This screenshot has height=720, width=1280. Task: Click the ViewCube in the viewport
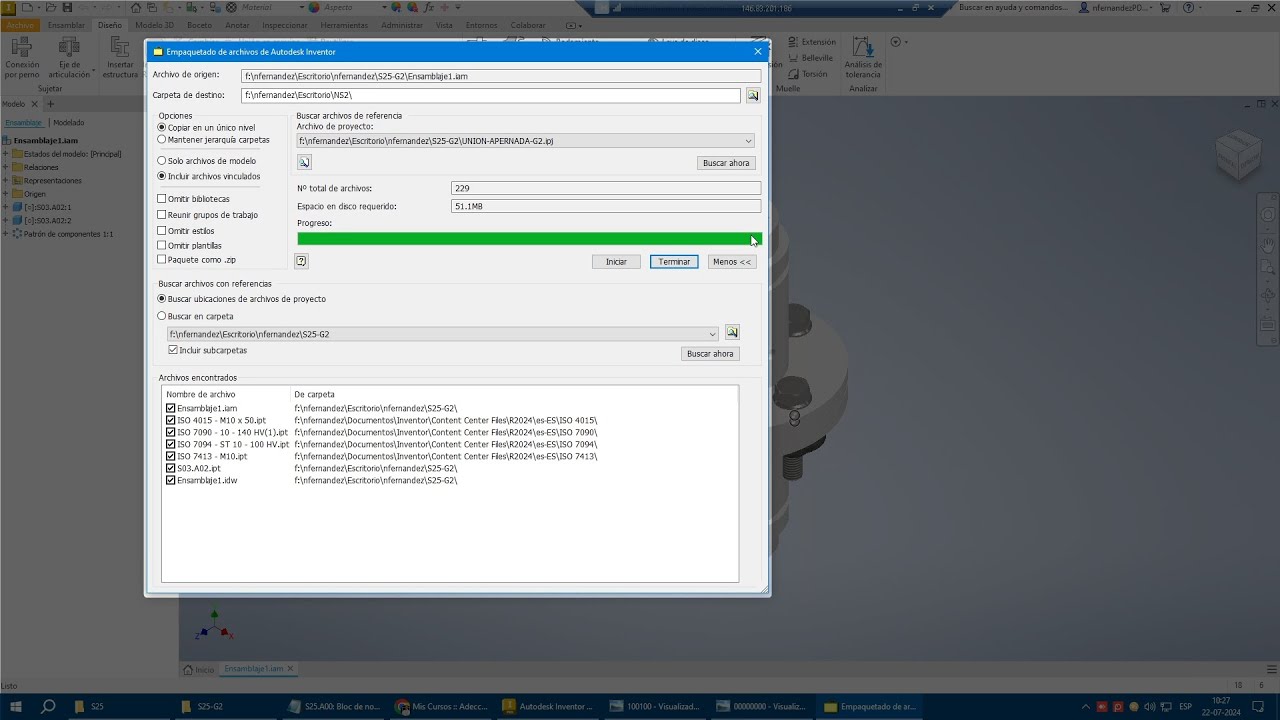point(1238,155)
